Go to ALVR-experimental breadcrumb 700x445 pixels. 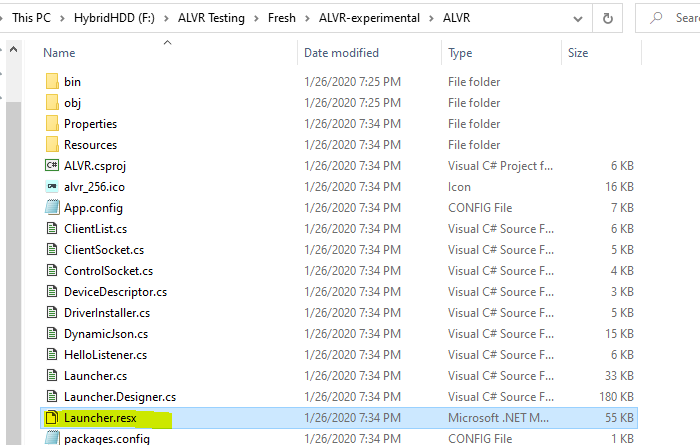(x=369, y=18)
